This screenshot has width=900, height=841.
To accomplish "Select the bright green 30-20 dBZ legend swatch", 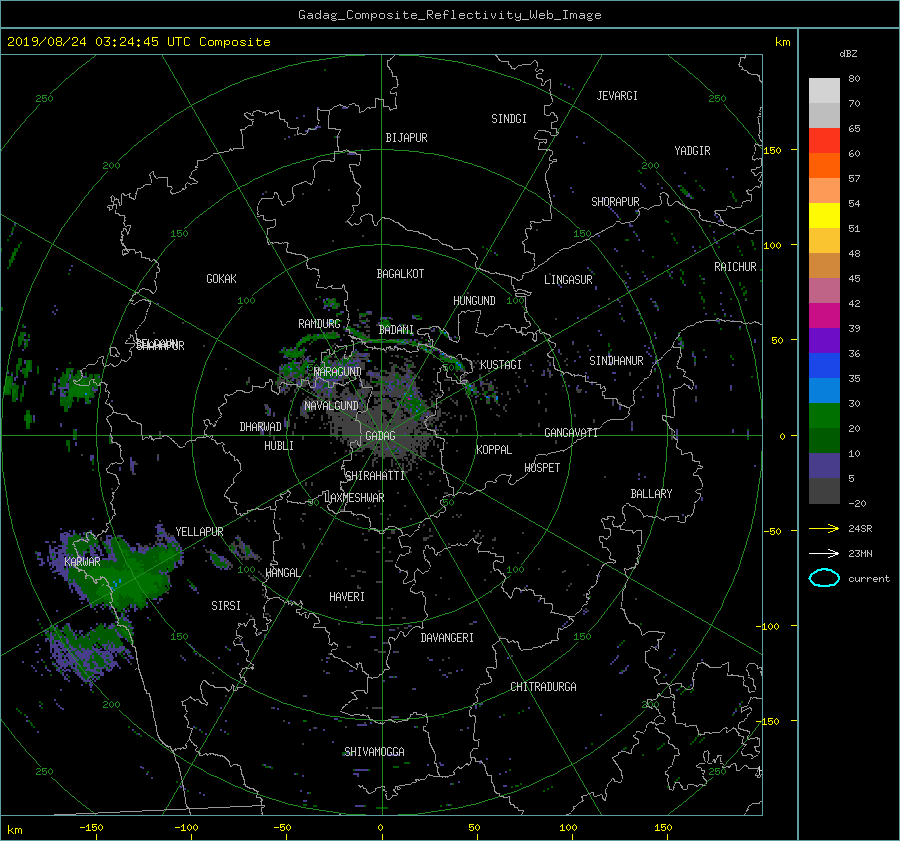I will 824,416.
